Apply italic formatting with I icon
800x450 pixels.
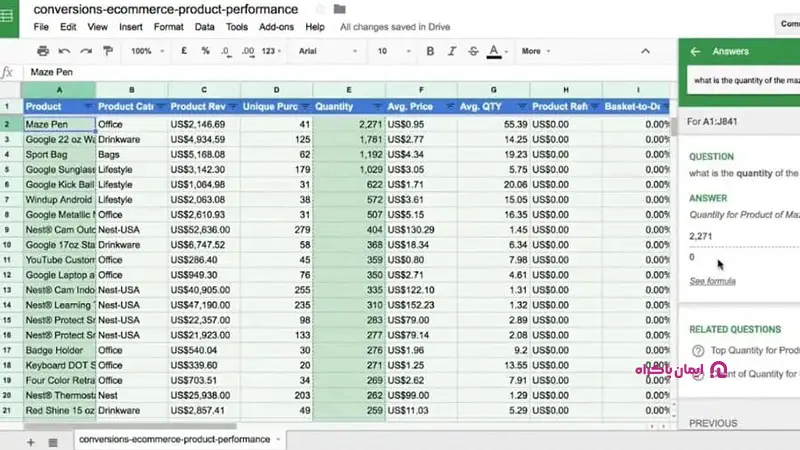pos(451,51)
